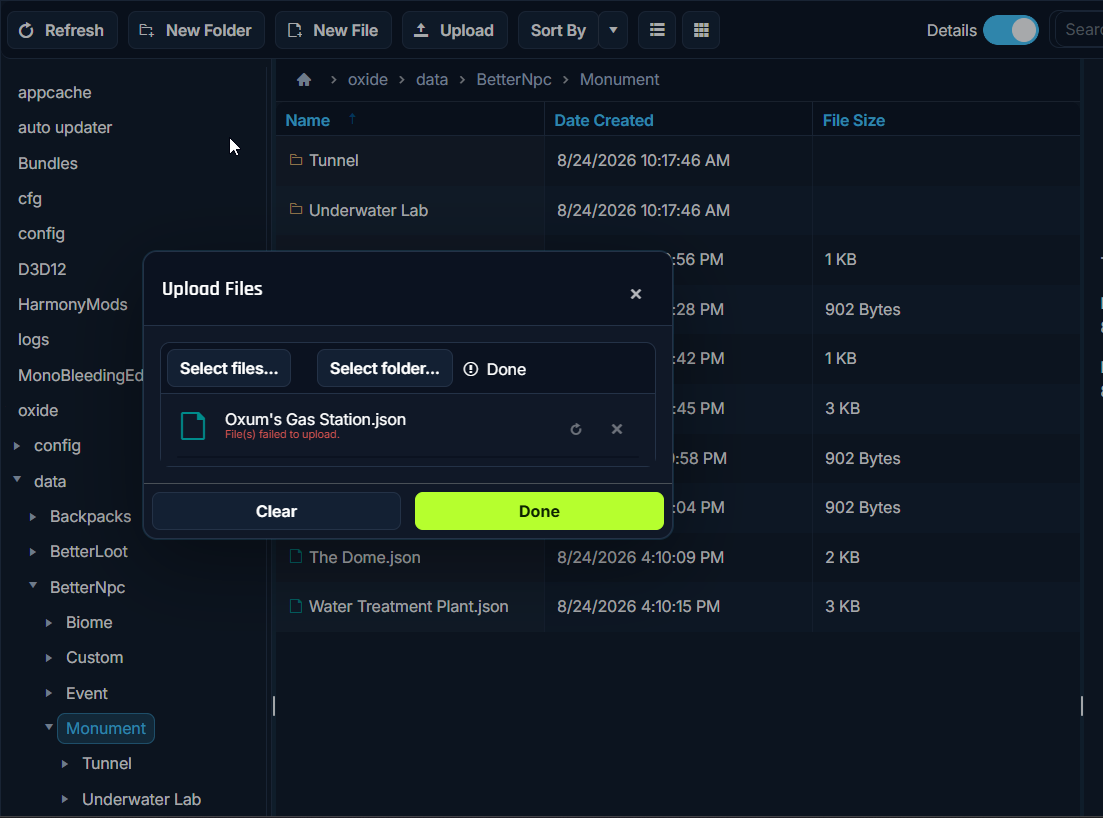Navigate to data in breadcrumb

[432, 79]
